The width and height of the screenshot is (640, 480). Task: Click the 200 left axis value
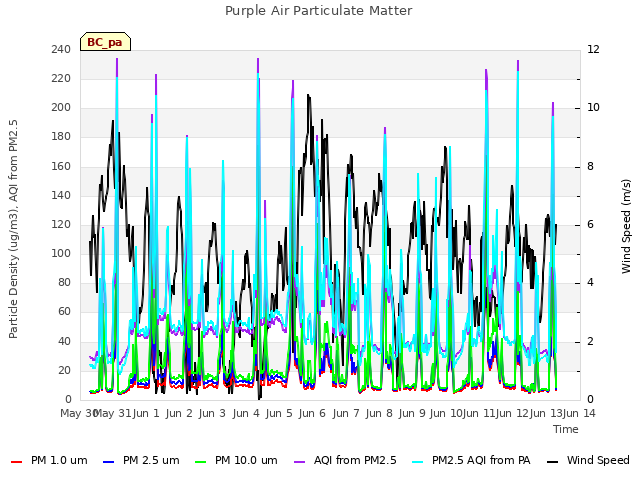[61, 108]
